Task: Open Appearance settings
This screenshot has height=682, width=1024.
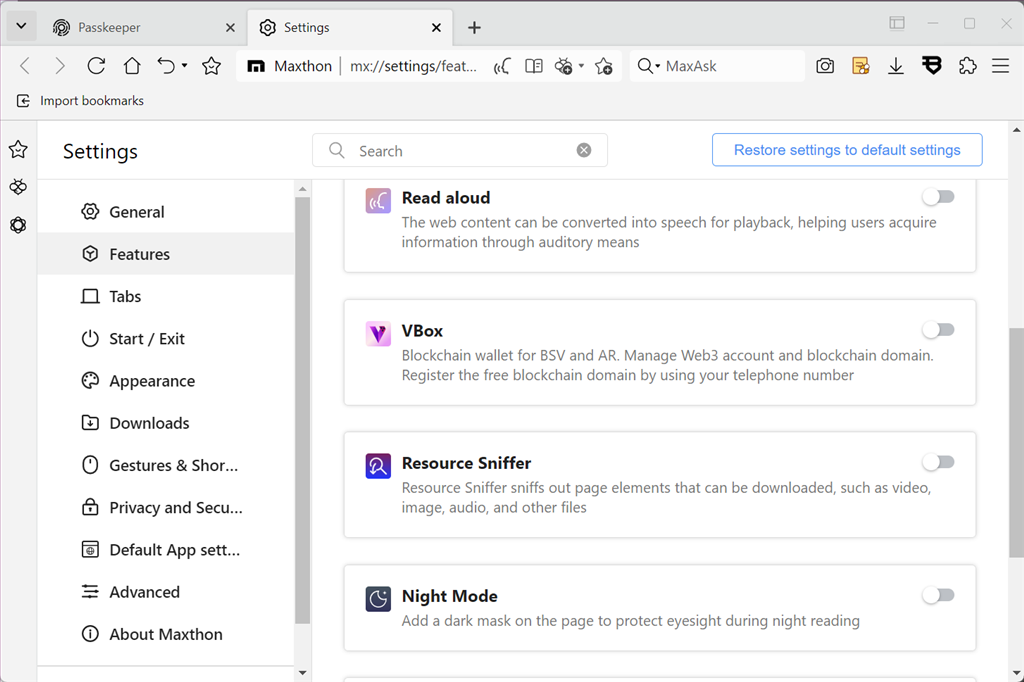Action: tap(166, 381)
